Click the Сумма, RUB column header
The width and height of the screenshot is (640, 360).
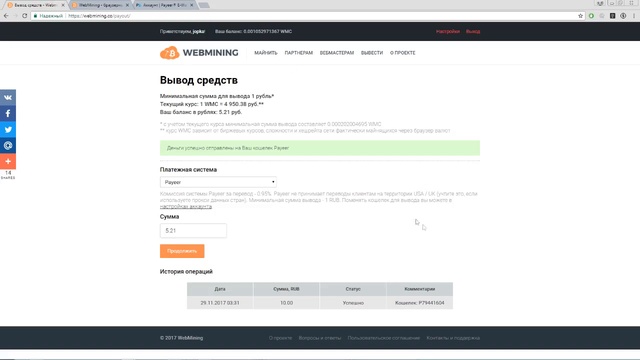pyautogui.click(x=286, y=289)
